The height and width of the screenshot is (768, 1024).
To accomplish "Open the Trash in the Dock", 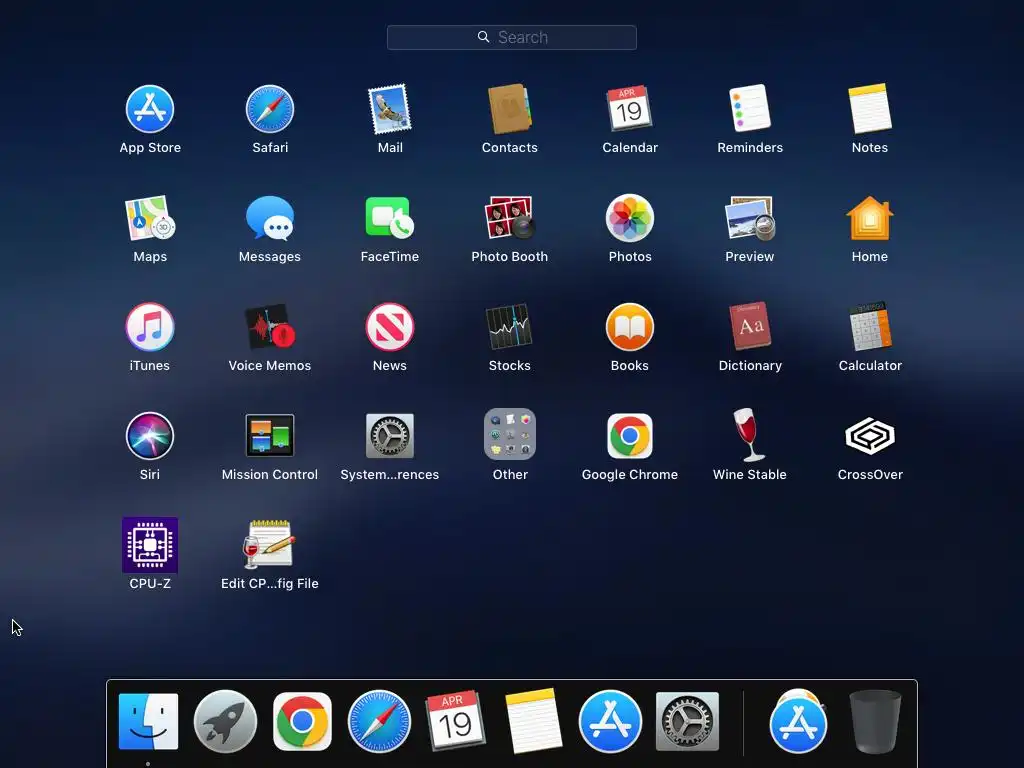I will tap(875, 722).
